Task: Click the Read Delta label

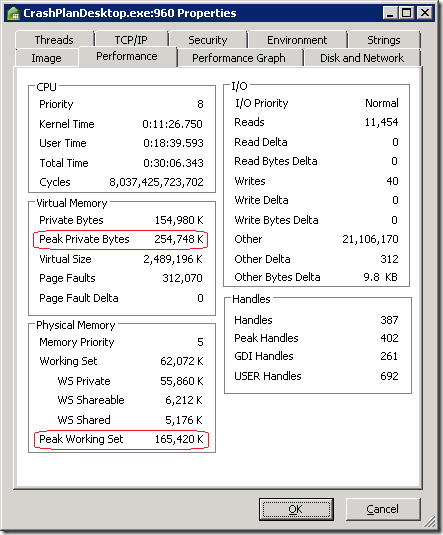Action: 261,142
